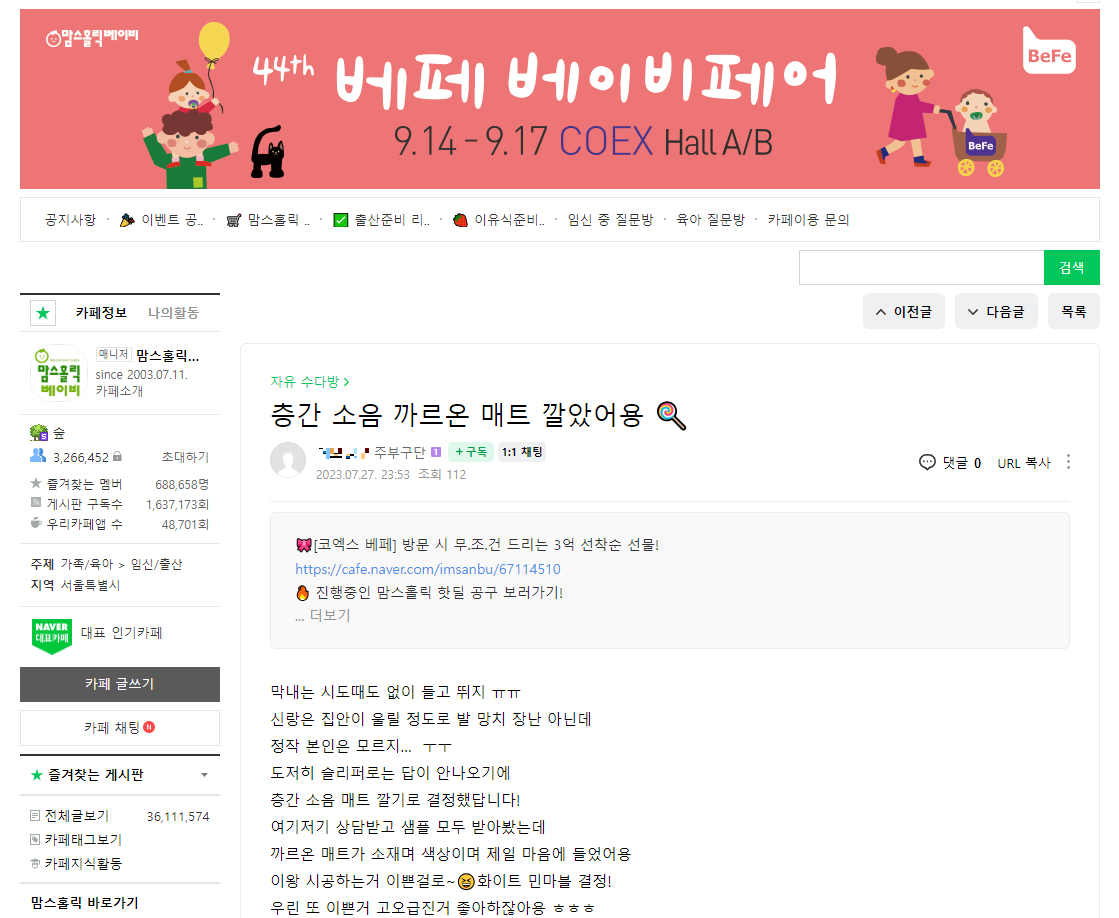Click the BeFe logo in the banner
This screenshot has height=918, width=1119.
tap(1049, 52)
